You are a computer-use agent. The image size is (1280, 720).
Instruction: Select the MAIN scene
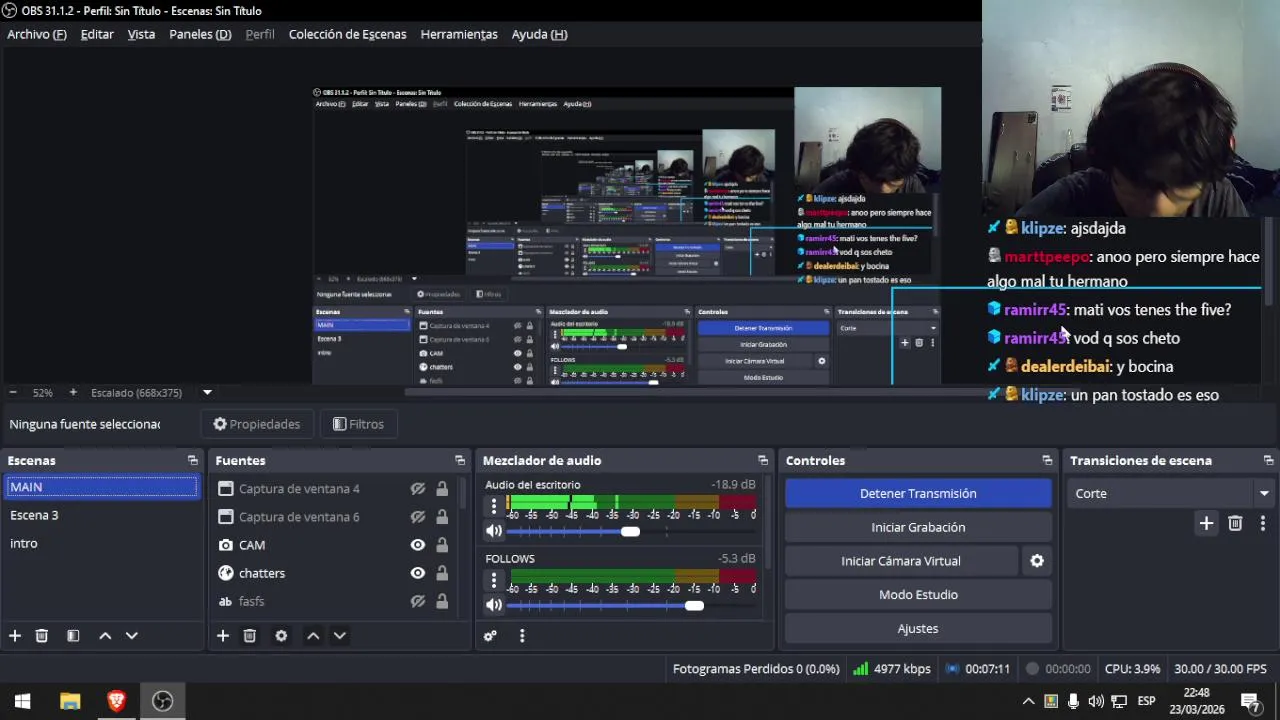(102, 487)
